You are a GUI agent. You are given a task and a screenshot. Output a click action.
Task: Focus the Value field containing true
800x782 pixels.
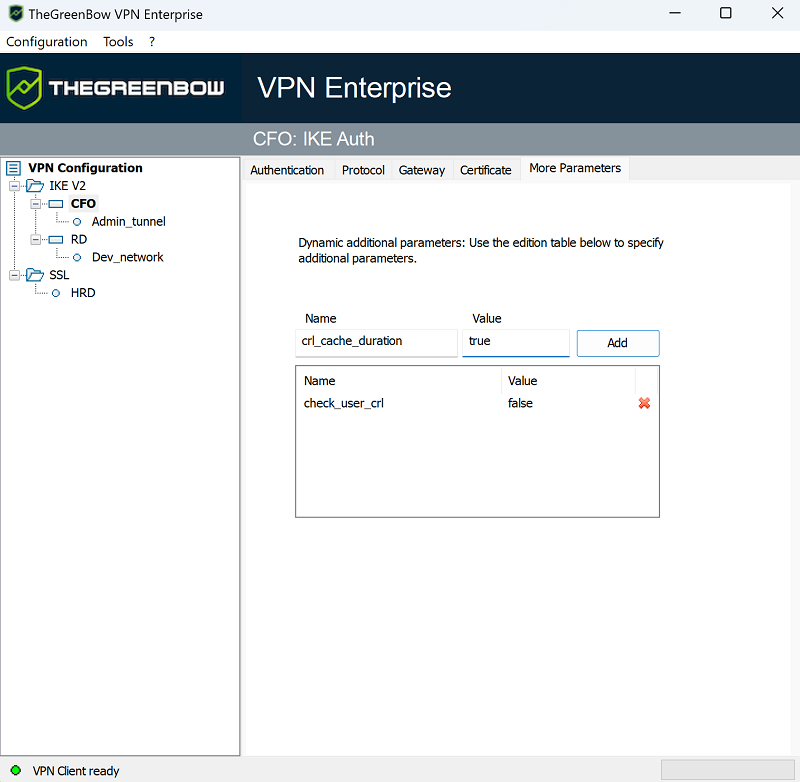tap(516, 342)
